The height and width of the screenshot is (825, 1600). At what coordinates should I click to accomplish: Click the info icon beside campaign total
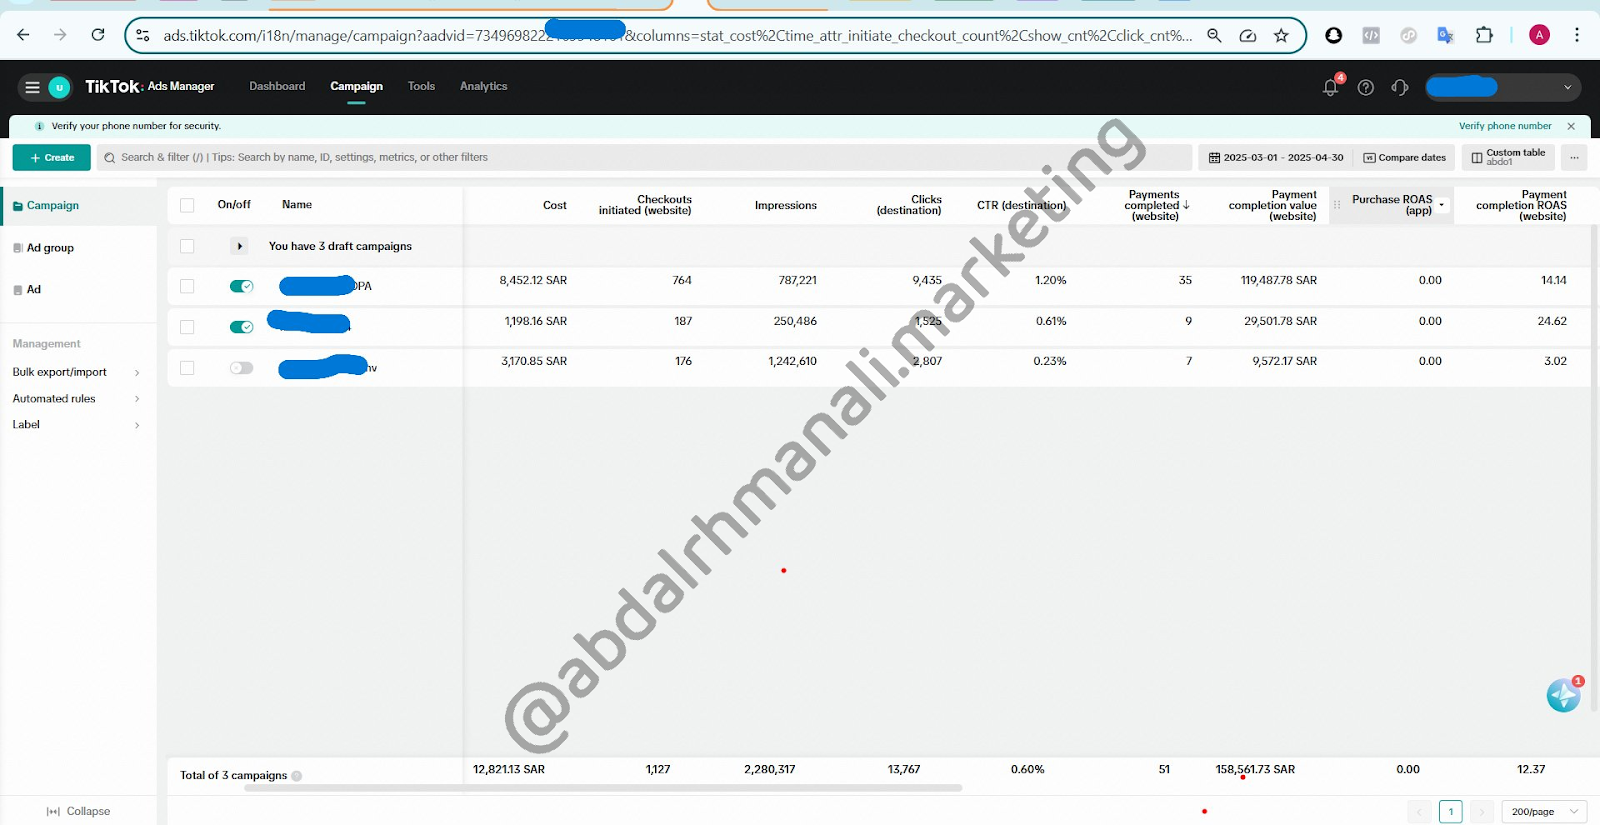click(297, 776)
